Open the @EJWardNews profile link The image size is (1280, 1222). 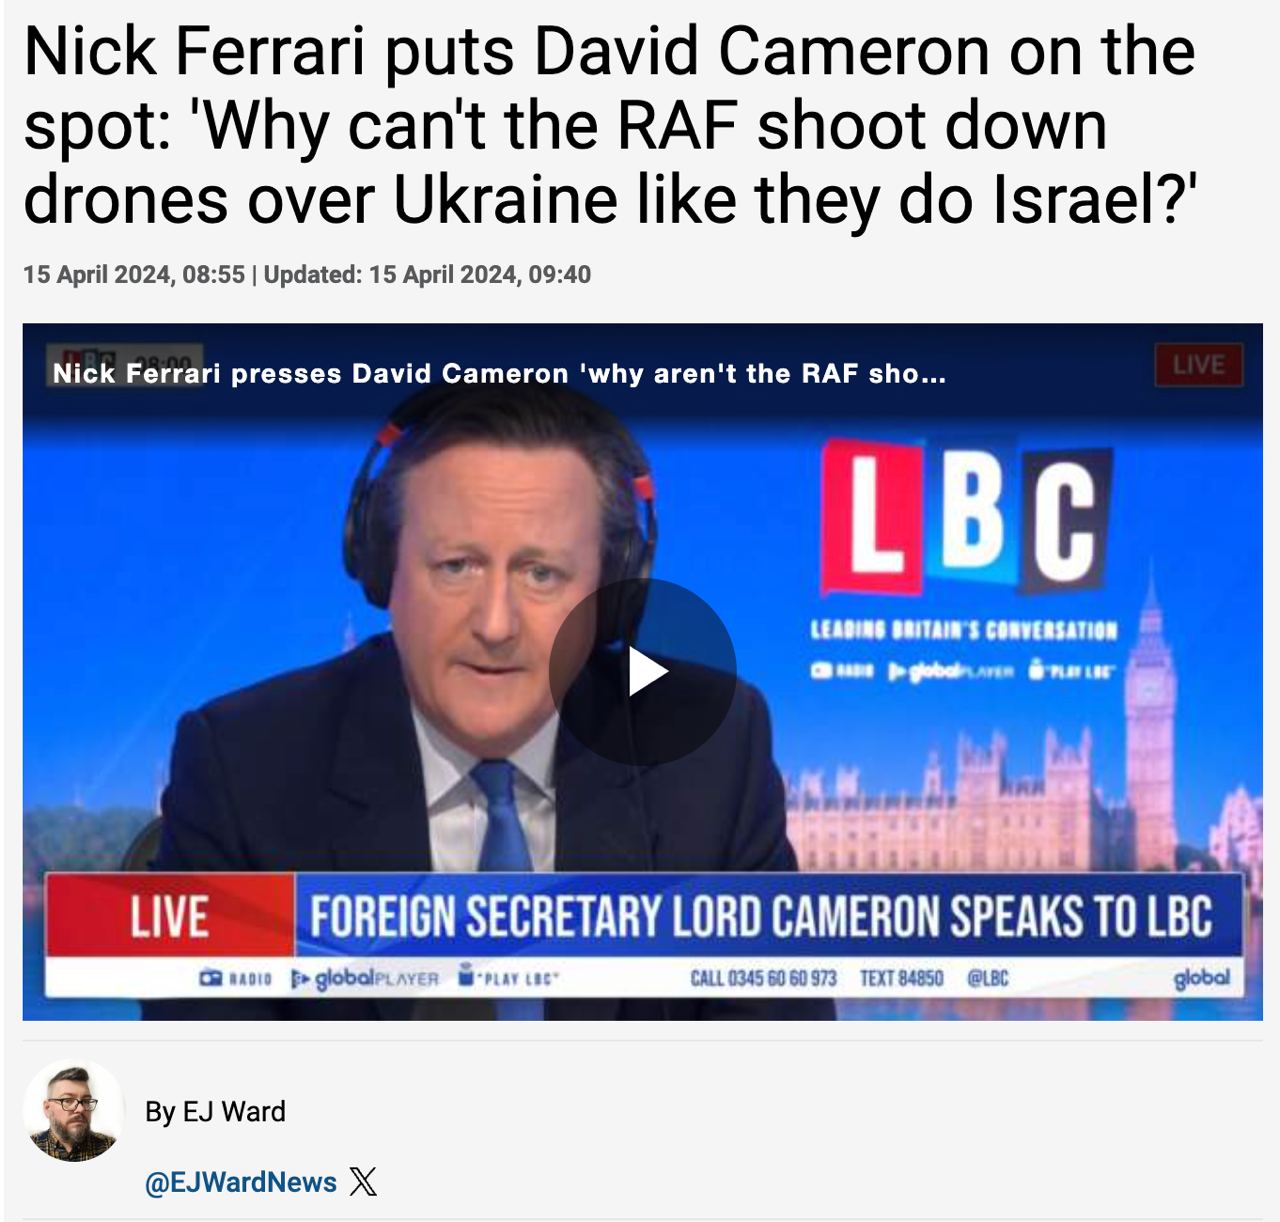240,1182
